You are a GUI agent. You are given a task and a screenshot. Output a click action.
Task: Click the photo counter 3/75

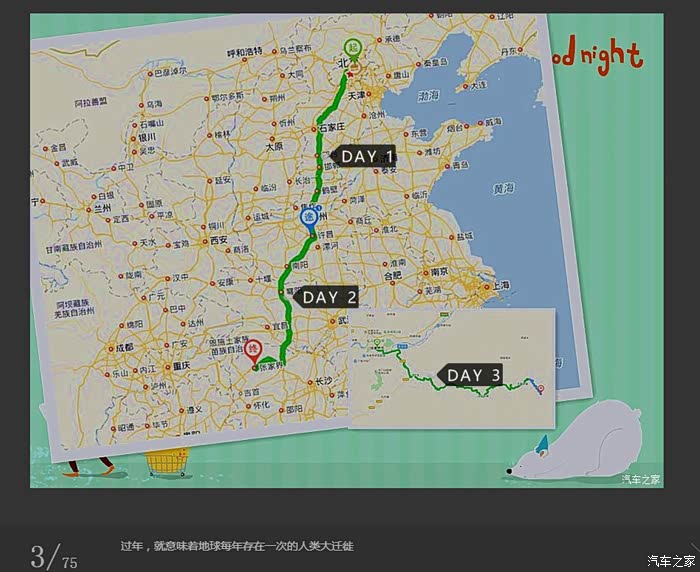[x=54, y=557]
